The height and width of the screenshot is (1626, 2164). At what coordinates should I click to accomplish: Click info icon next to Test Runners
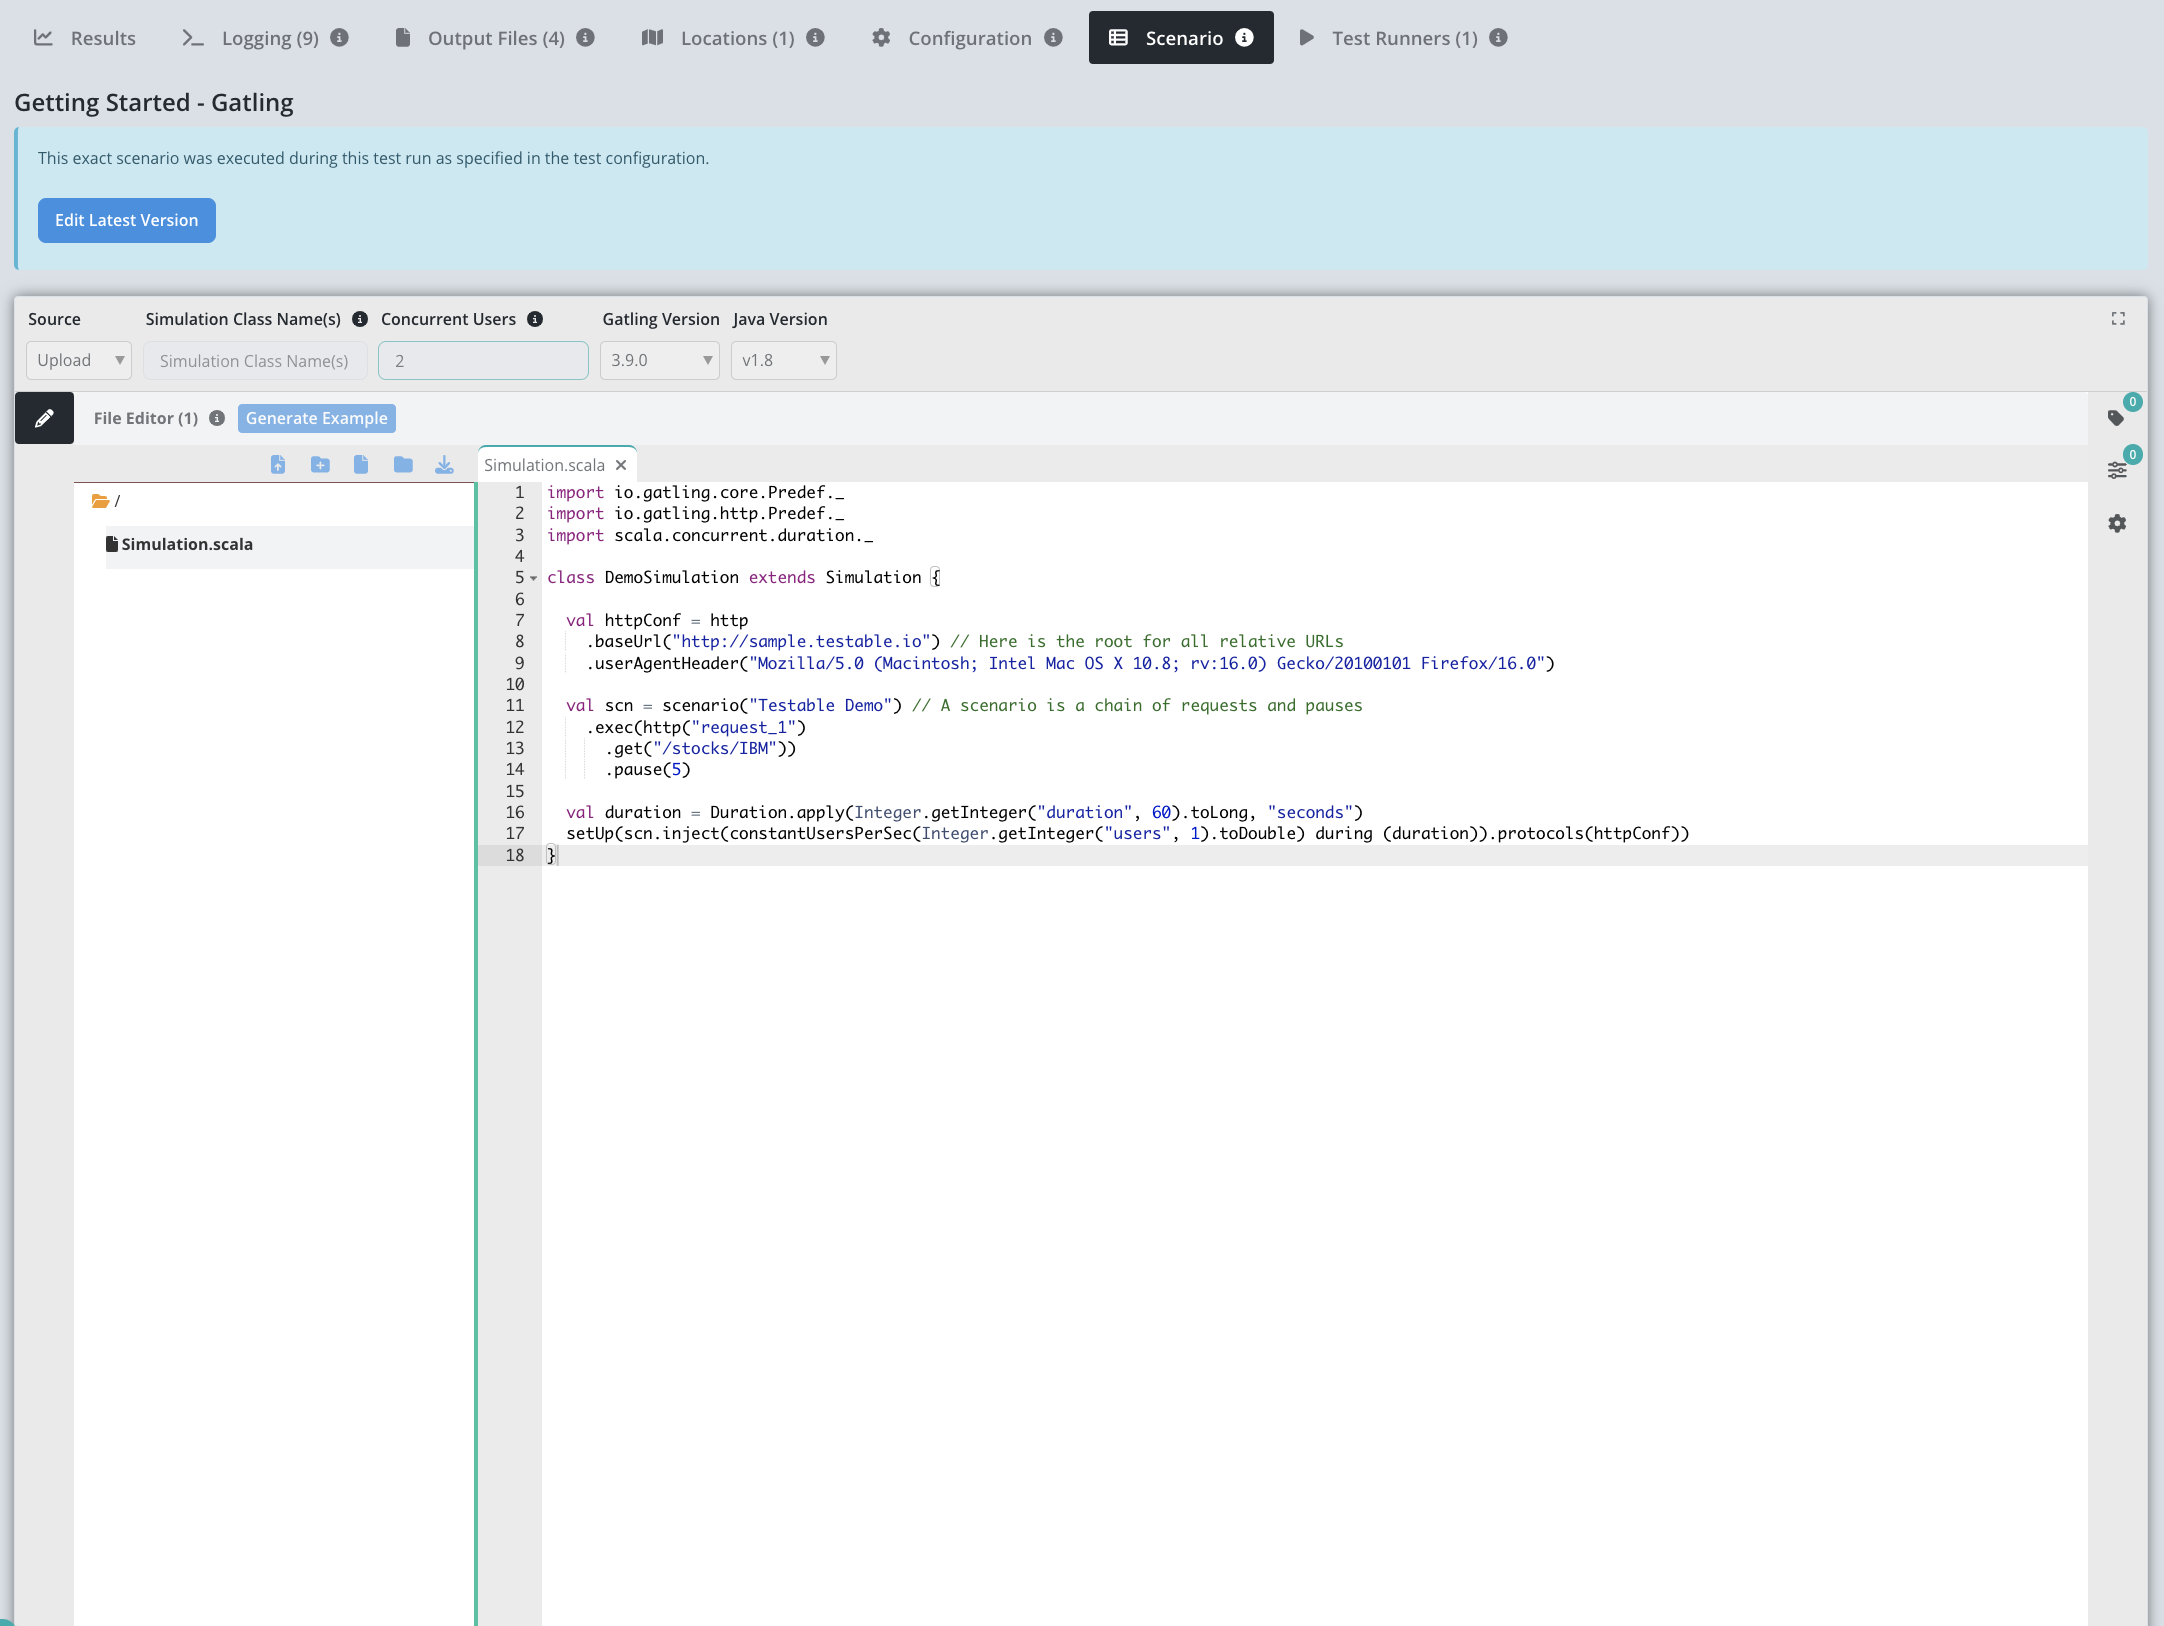tap(1498, 38)
